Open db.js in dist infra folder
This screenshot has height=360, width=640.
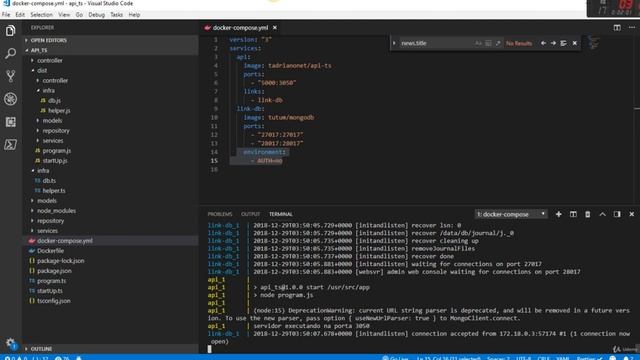click(110, 100)
